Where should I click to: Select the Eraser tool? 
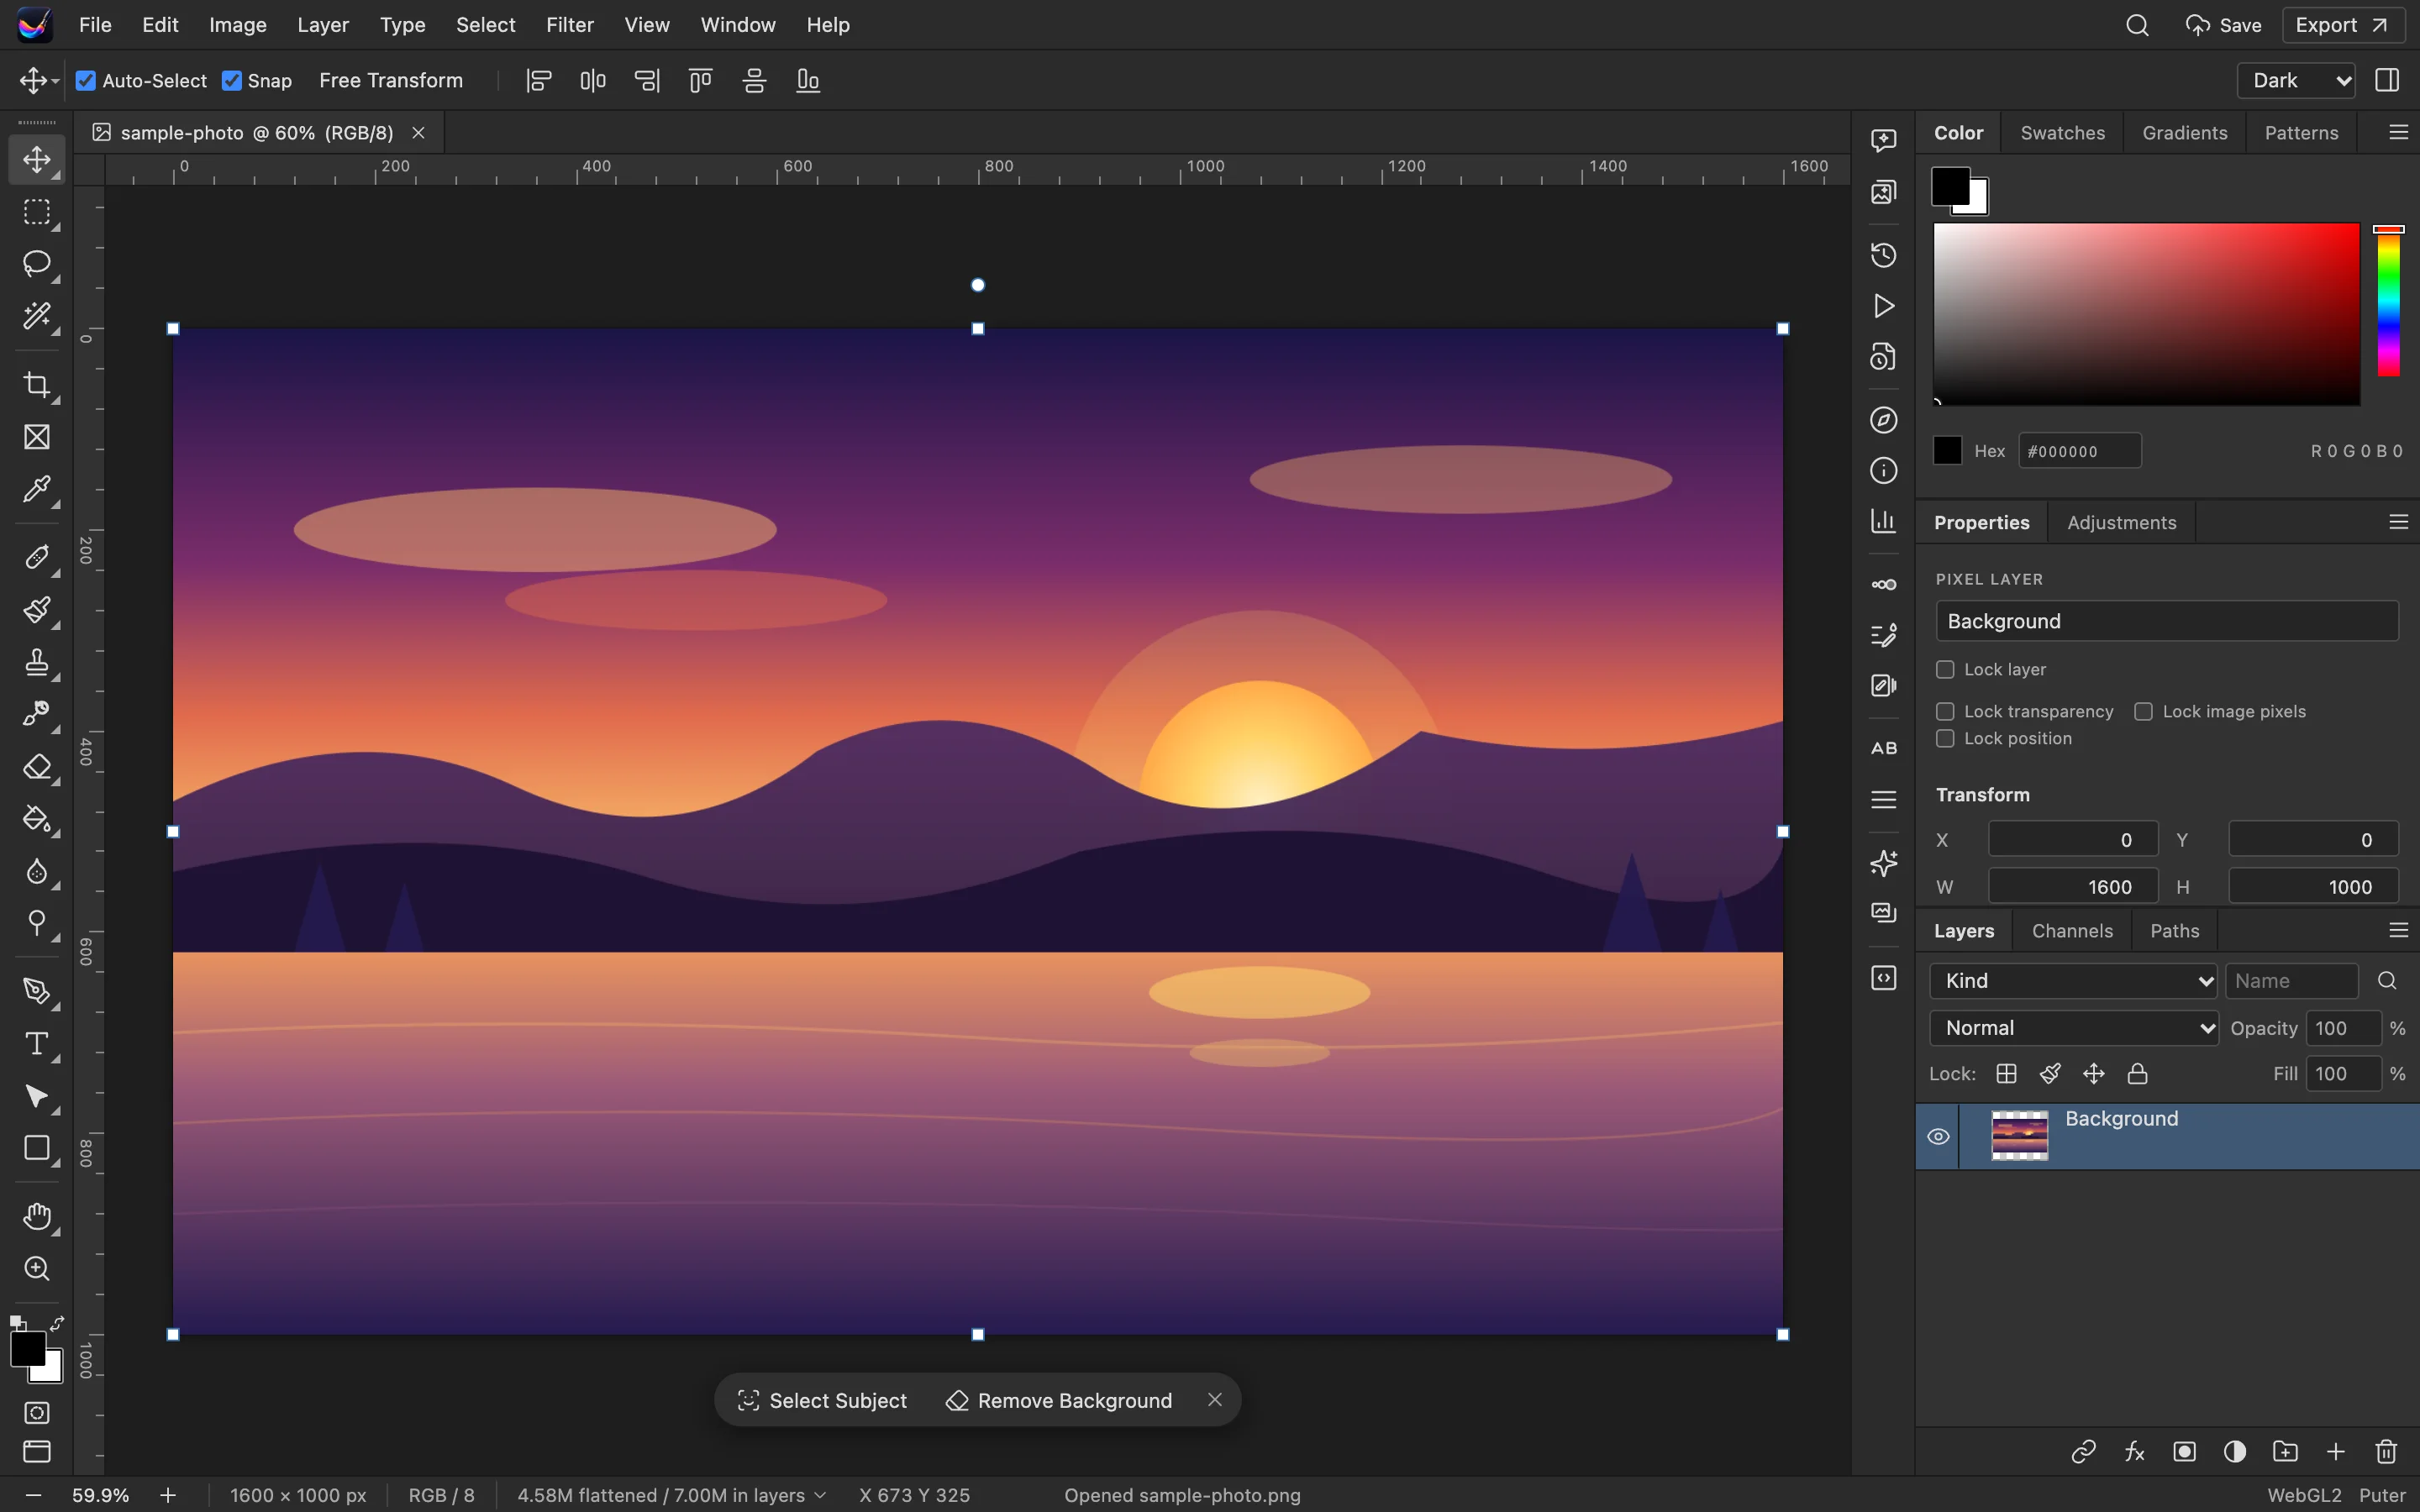click(37, 767)
